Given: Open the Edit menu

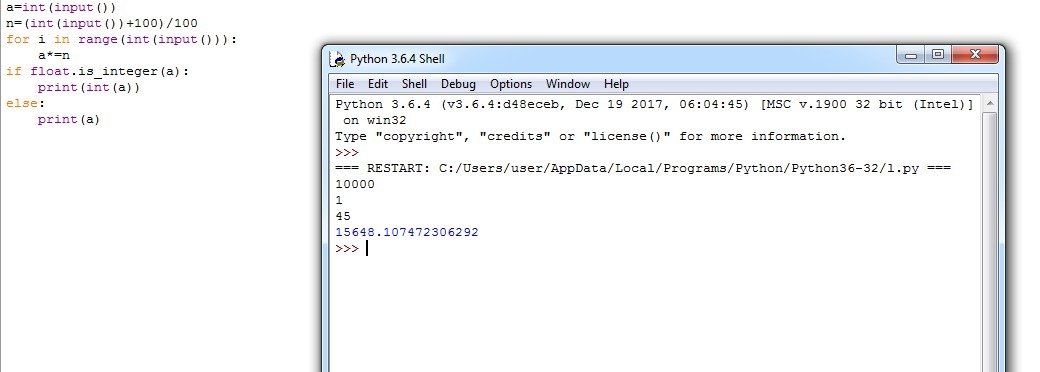Looking at the screenshot, I should click(378, 84).
